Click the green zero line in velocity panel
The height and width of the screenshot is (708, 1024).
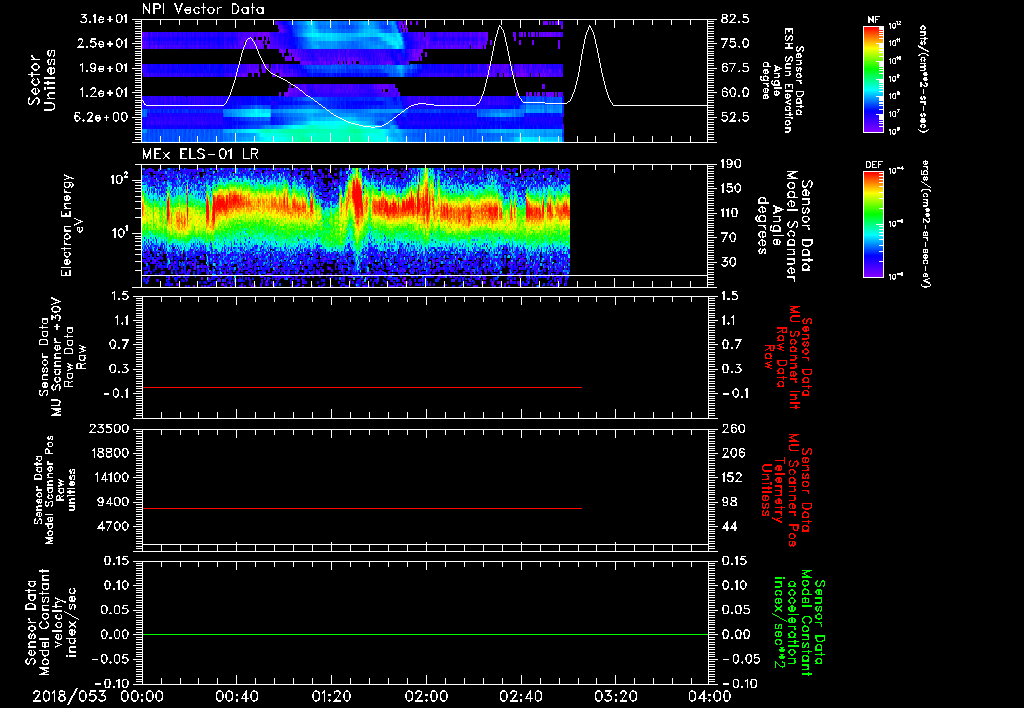pos(425,635)
